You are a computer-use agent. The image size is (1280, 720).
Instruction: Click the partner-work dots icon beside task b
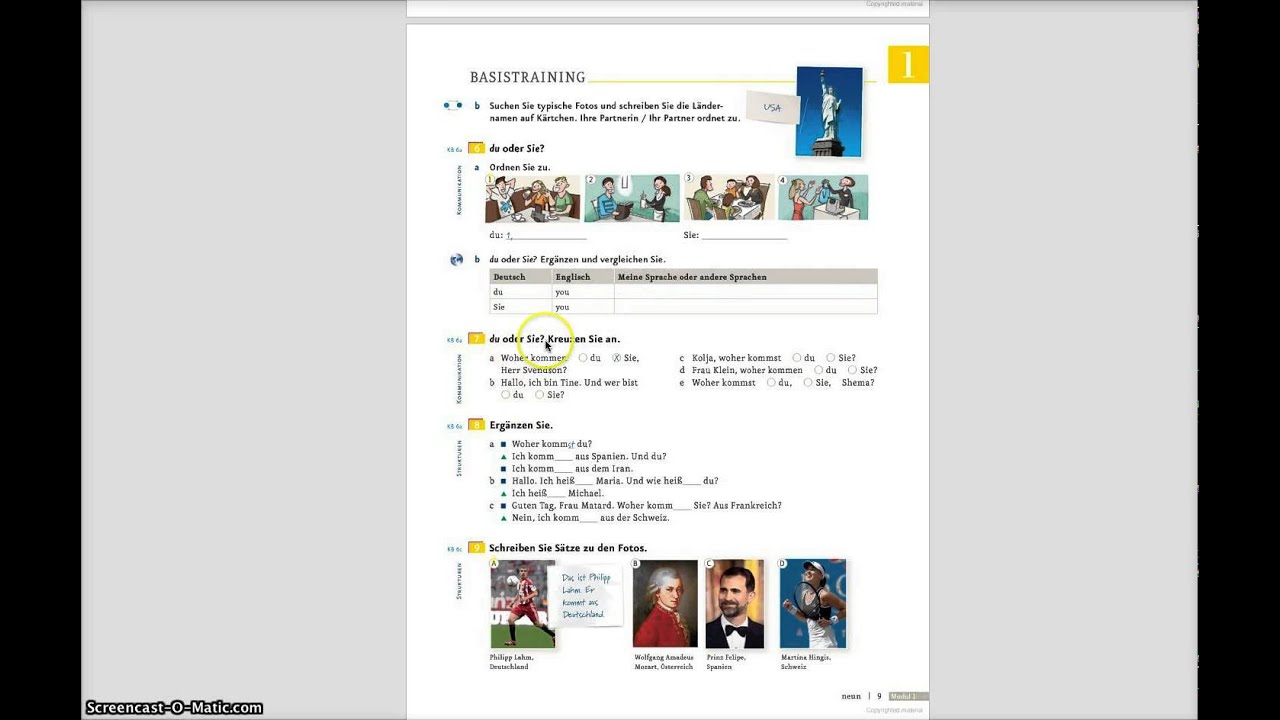click(x=453, y=105)
